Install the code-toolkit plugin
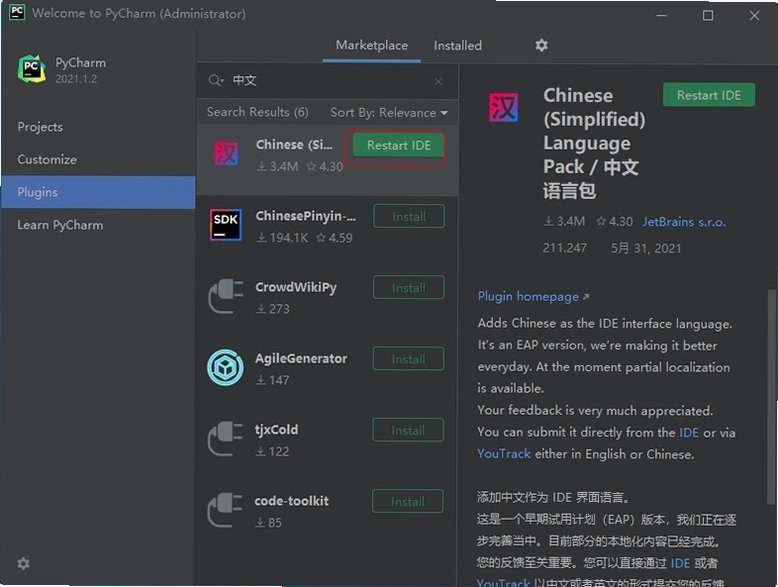This screenshot has width=778, height=587. [407, 502]
